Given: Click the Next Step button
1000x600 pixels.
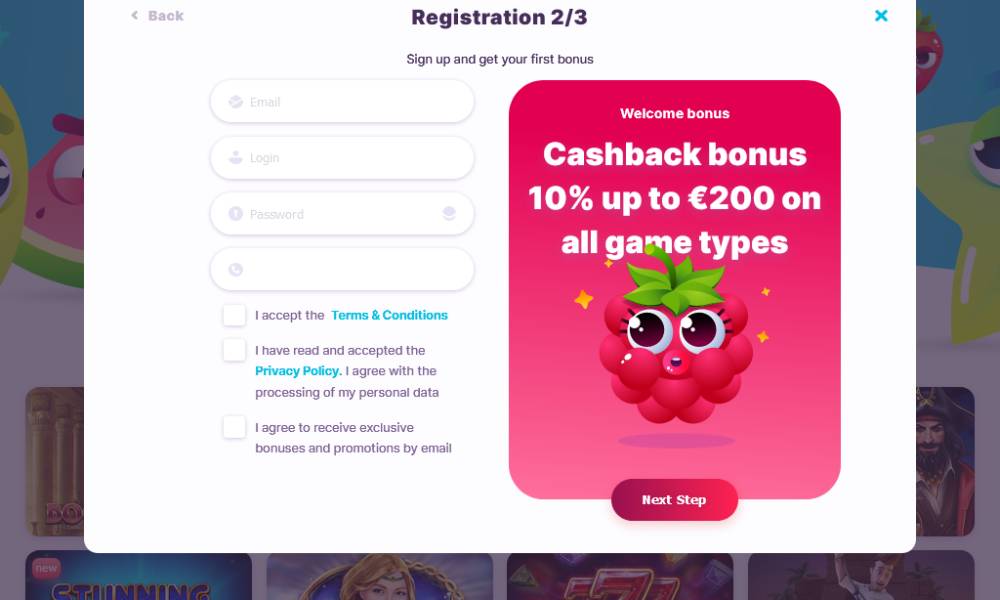Looking at the screenshot, I should click(x=674, y=500).
